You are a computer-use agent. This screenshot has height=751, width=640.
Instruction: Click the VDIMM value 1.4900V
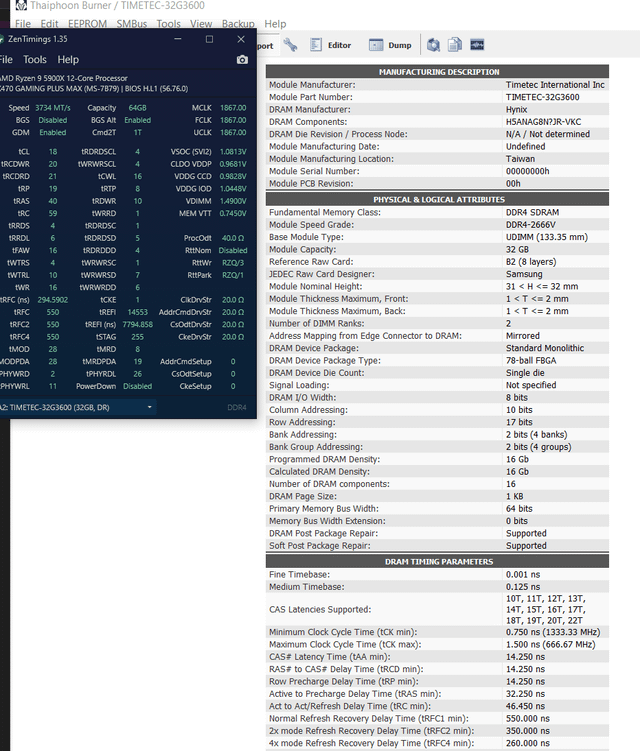click(x=233, y=201)
